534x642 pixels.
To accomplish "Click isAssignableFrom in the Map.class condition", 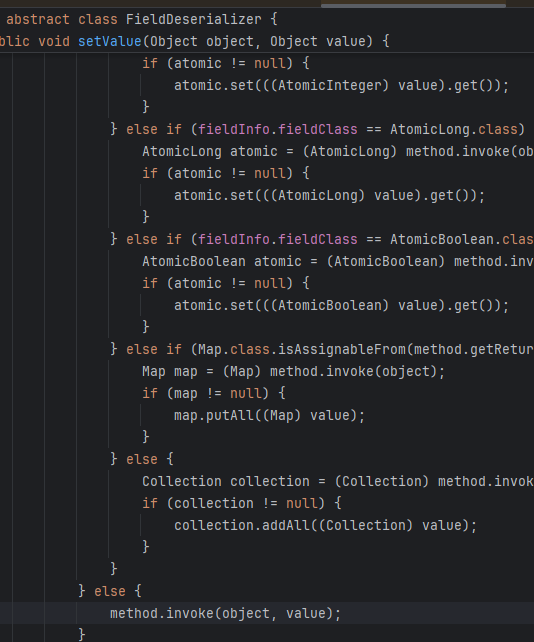I will [342, 350].
